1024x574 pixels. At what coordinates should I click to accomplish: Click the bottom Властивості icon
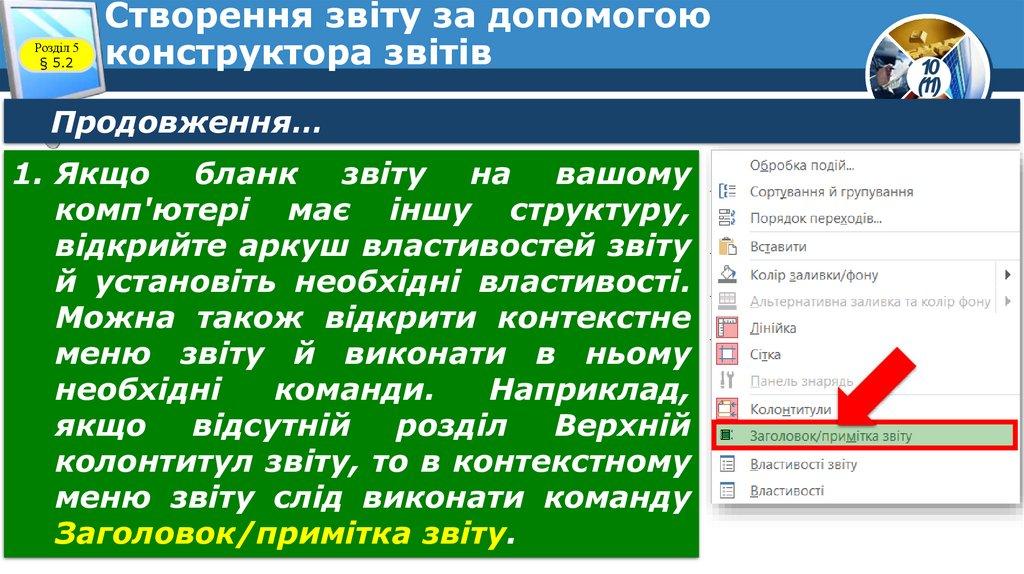coord(728,491)
